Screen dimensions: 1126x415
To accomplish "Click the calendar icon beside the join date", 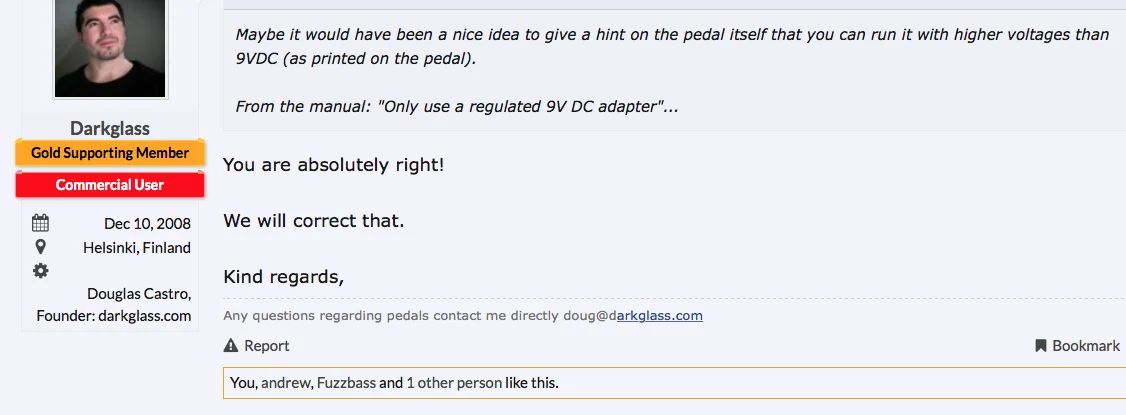I will (40, 223).
